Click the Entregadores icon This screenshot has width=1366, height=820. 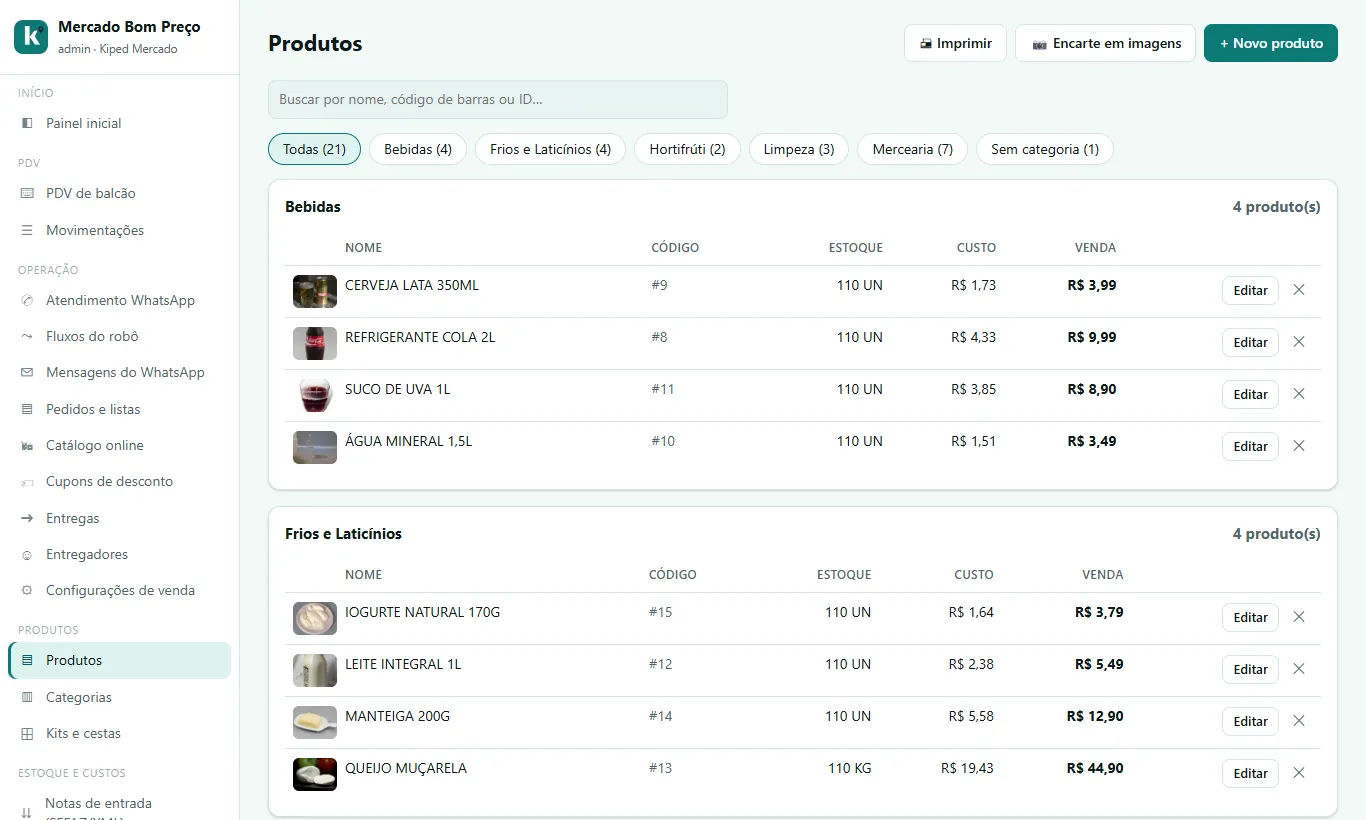(x=27, y=554)
